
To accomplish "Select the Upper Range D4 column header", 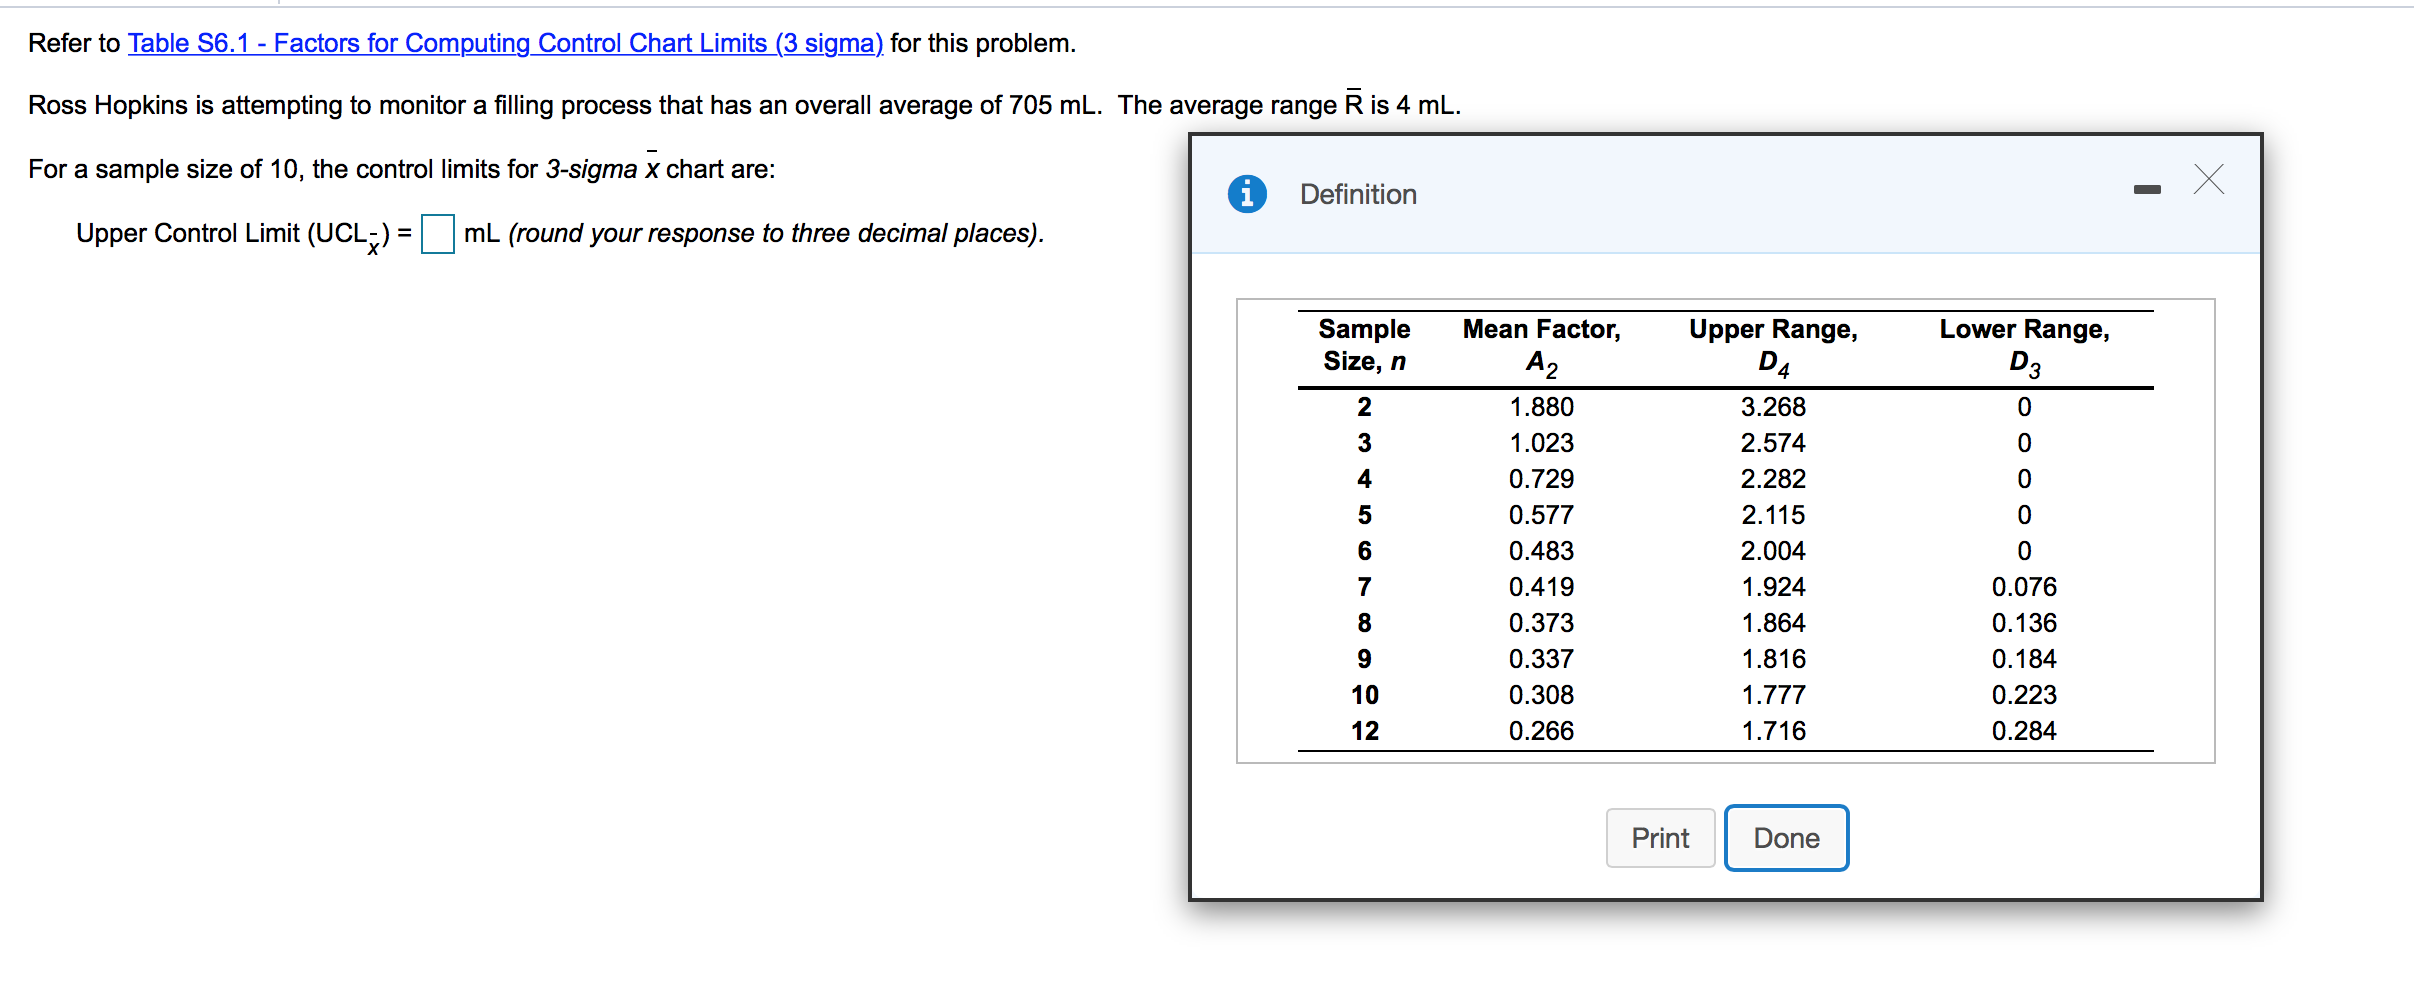I will (x=1772, y=345).
